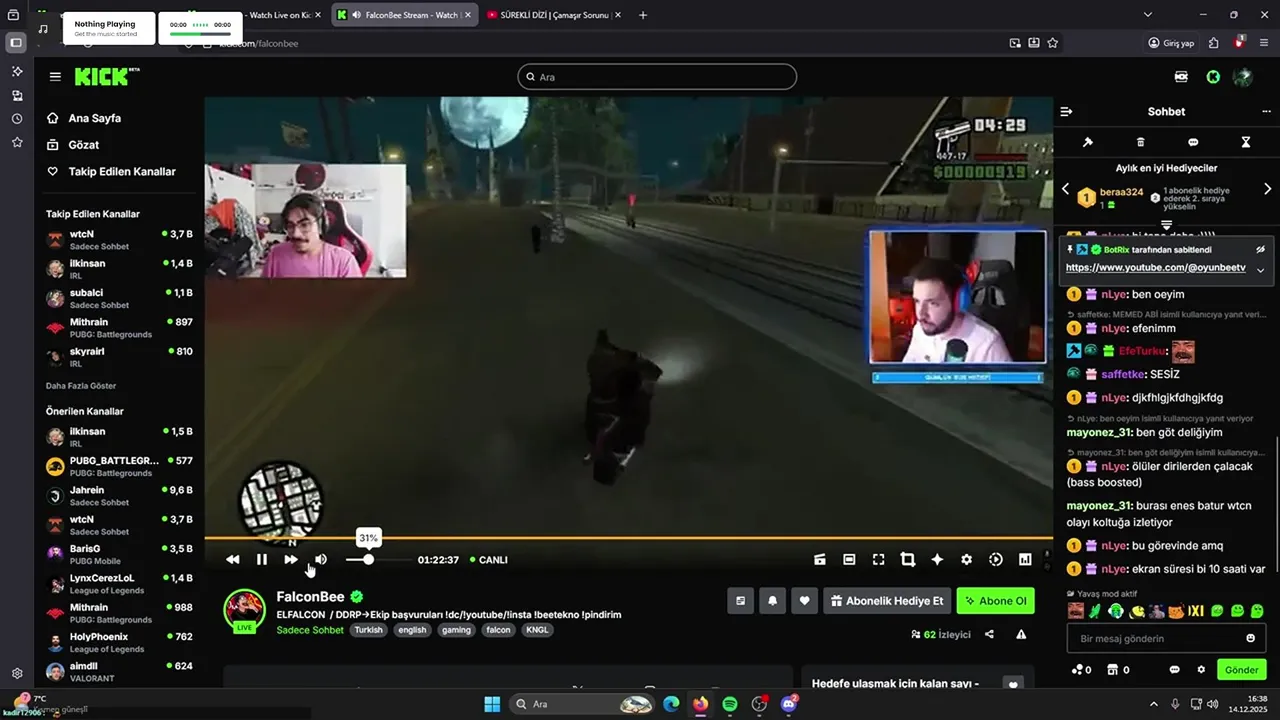Open Jahrein in recommended channels
Image resolution: width=1280 pixels, height=720 pixels.
tap(120, 496)
